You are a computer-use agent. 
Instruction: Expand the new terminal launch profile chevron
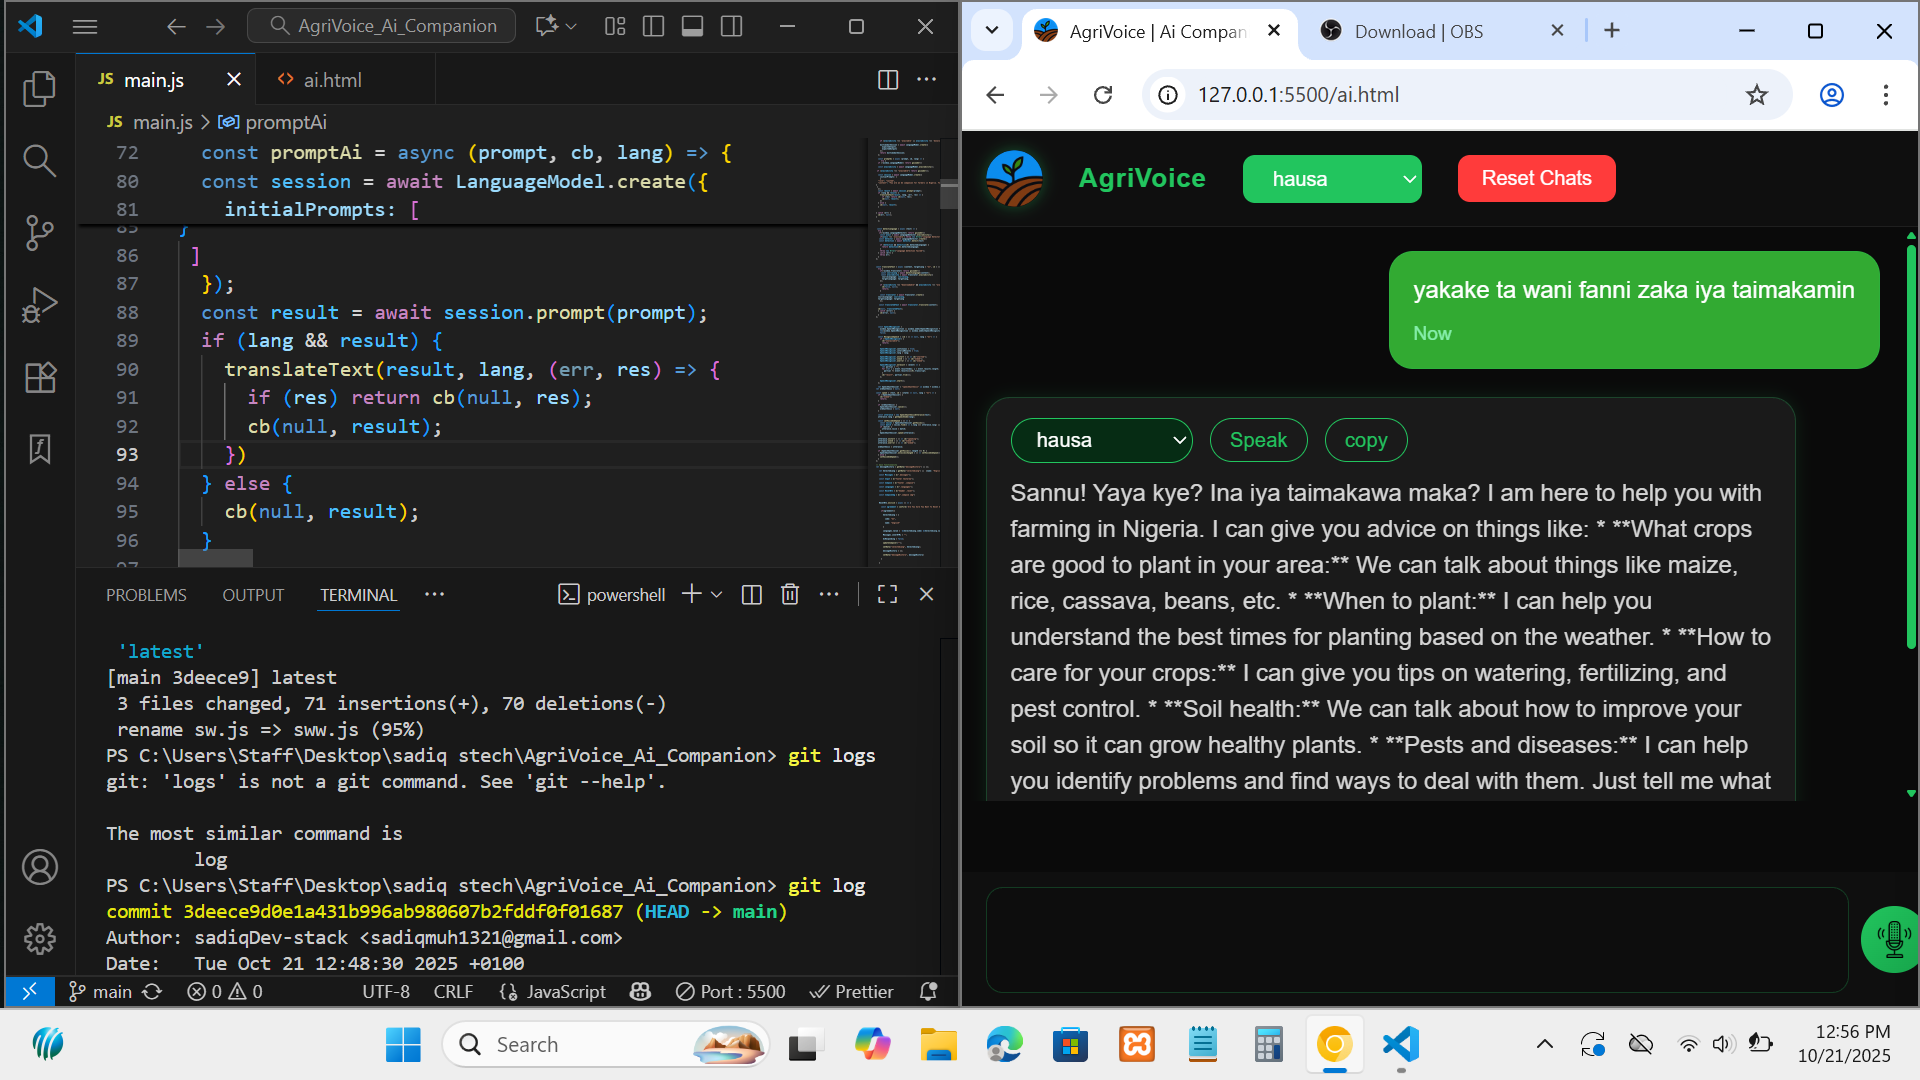coord(717,595)
